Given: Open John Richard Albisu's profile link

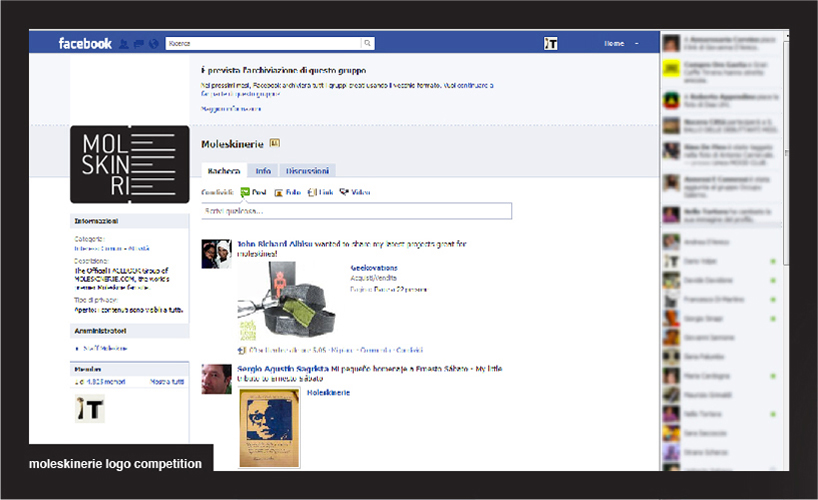Looking at the screenshot, I should click(x=275, y=243).
